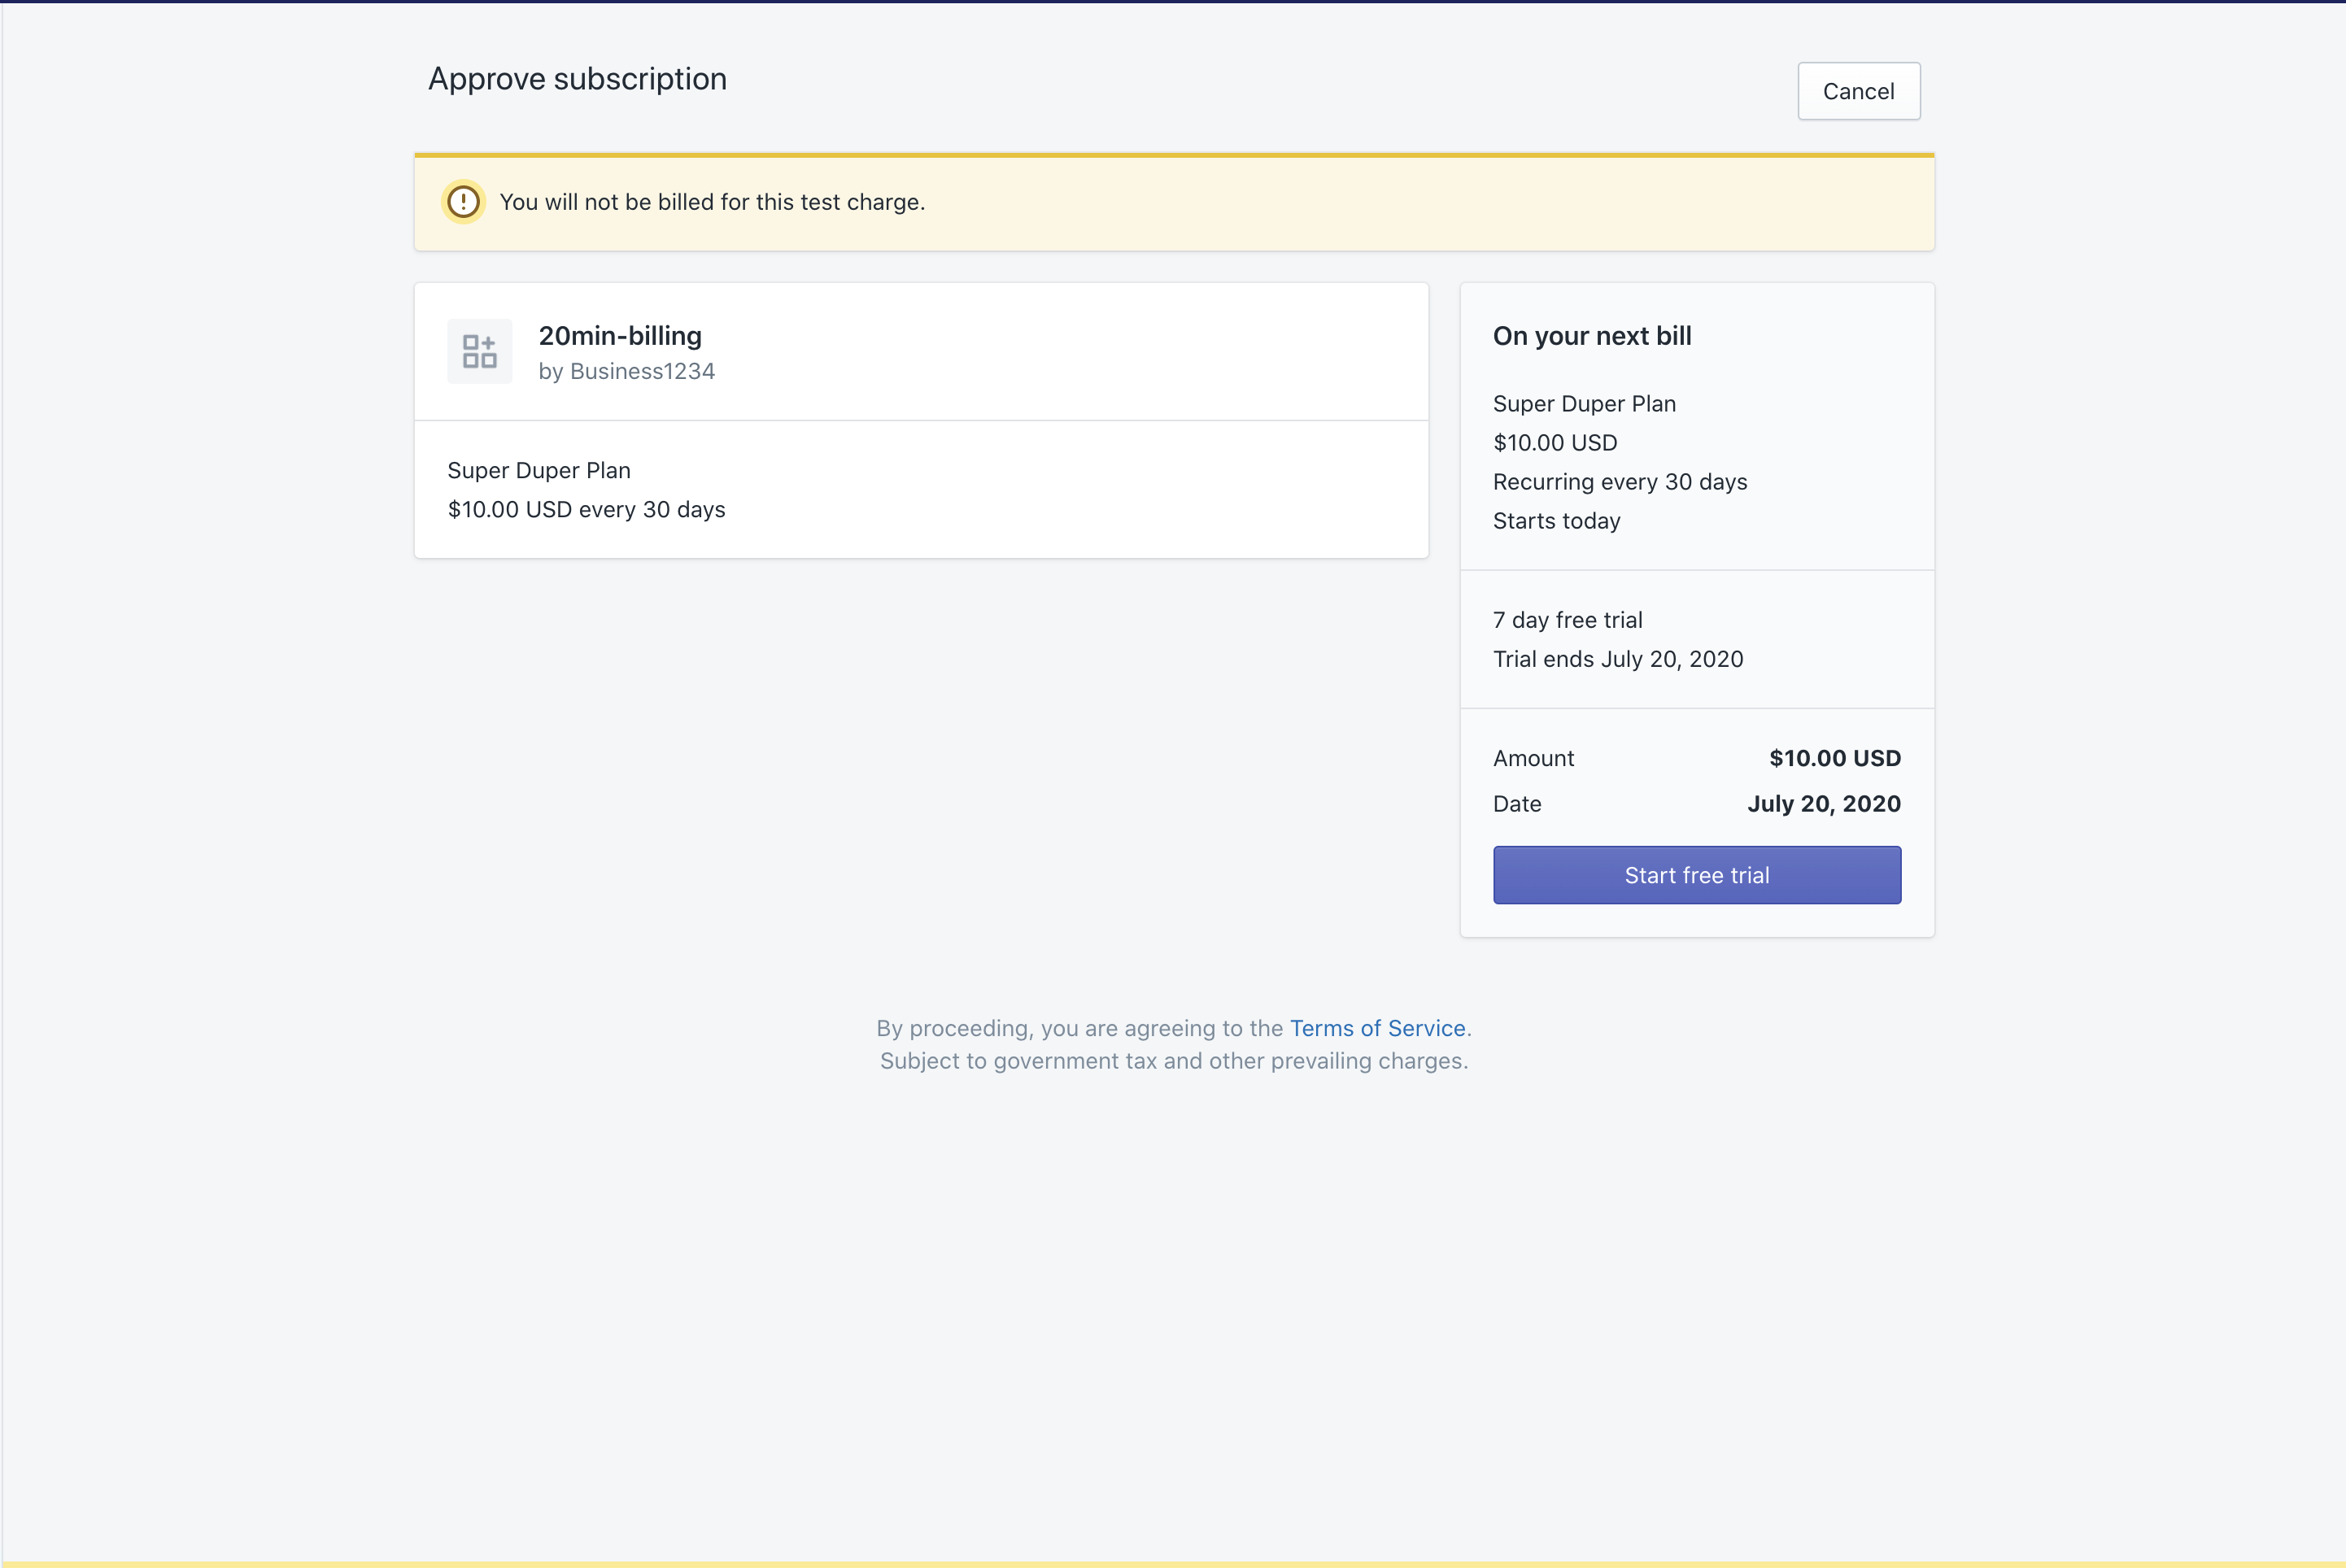Click the bold '$10.00 USD' amount value
2346x1568 pixels.
[x=1834, y=758]
